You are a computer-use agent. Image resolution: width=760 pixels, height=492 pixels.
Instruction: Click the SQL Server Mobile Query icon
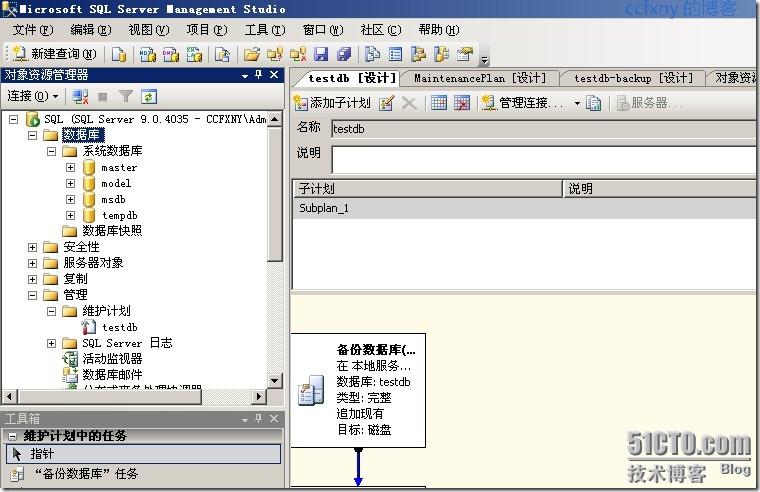pyautogui.click(x=222, y=54)
